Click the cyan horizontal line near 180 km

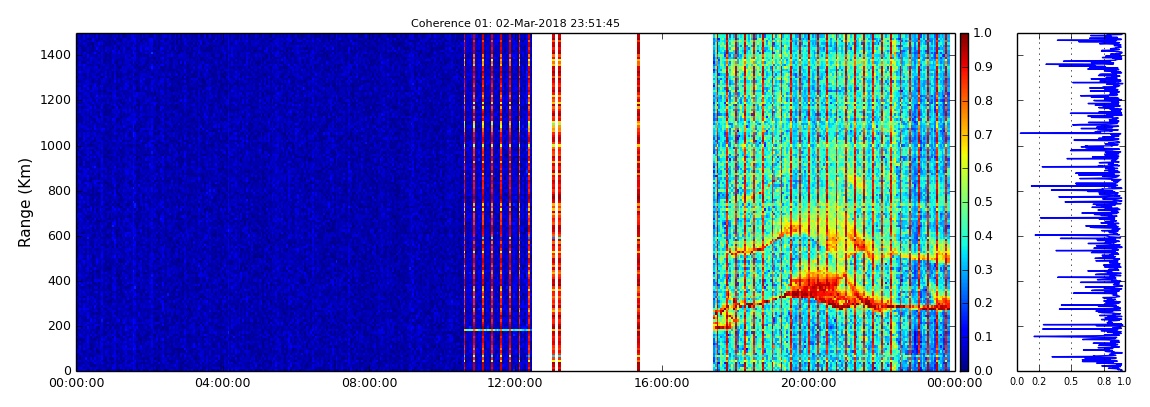pos(497,330)
